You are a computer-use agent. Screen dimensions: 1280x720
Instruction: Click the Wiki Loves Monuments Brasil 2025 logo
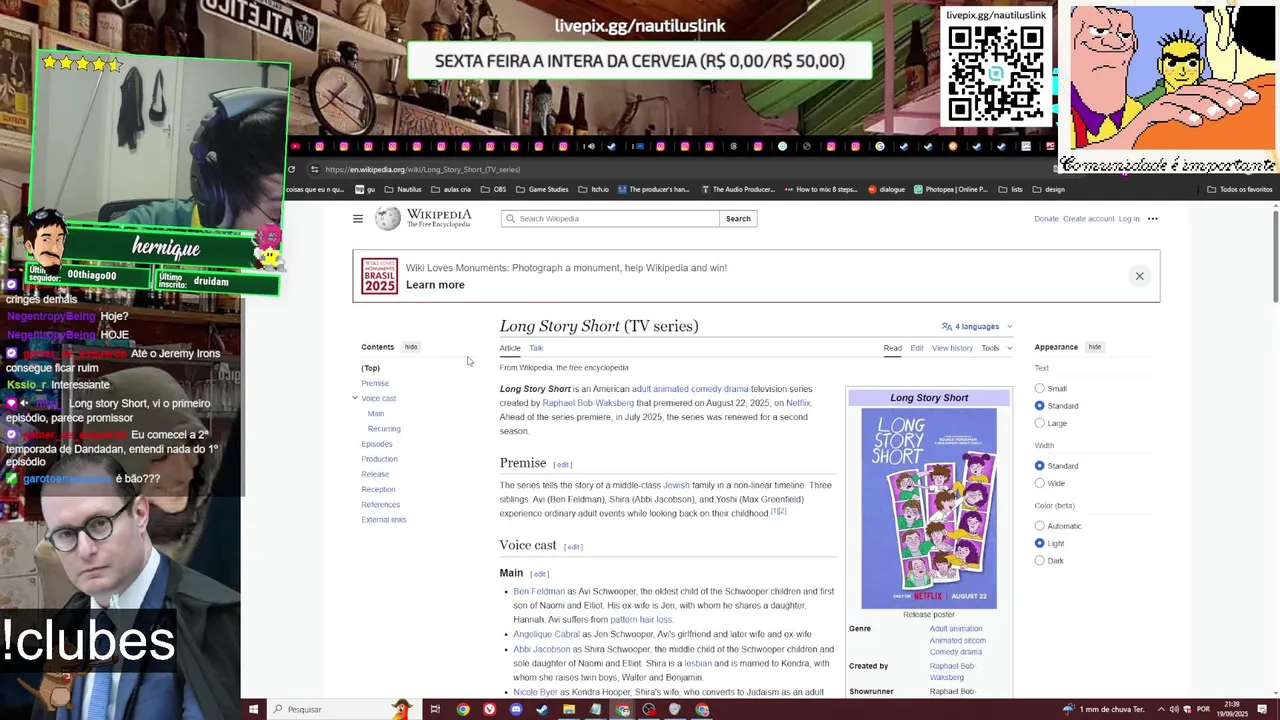click(x=379, y=276)
